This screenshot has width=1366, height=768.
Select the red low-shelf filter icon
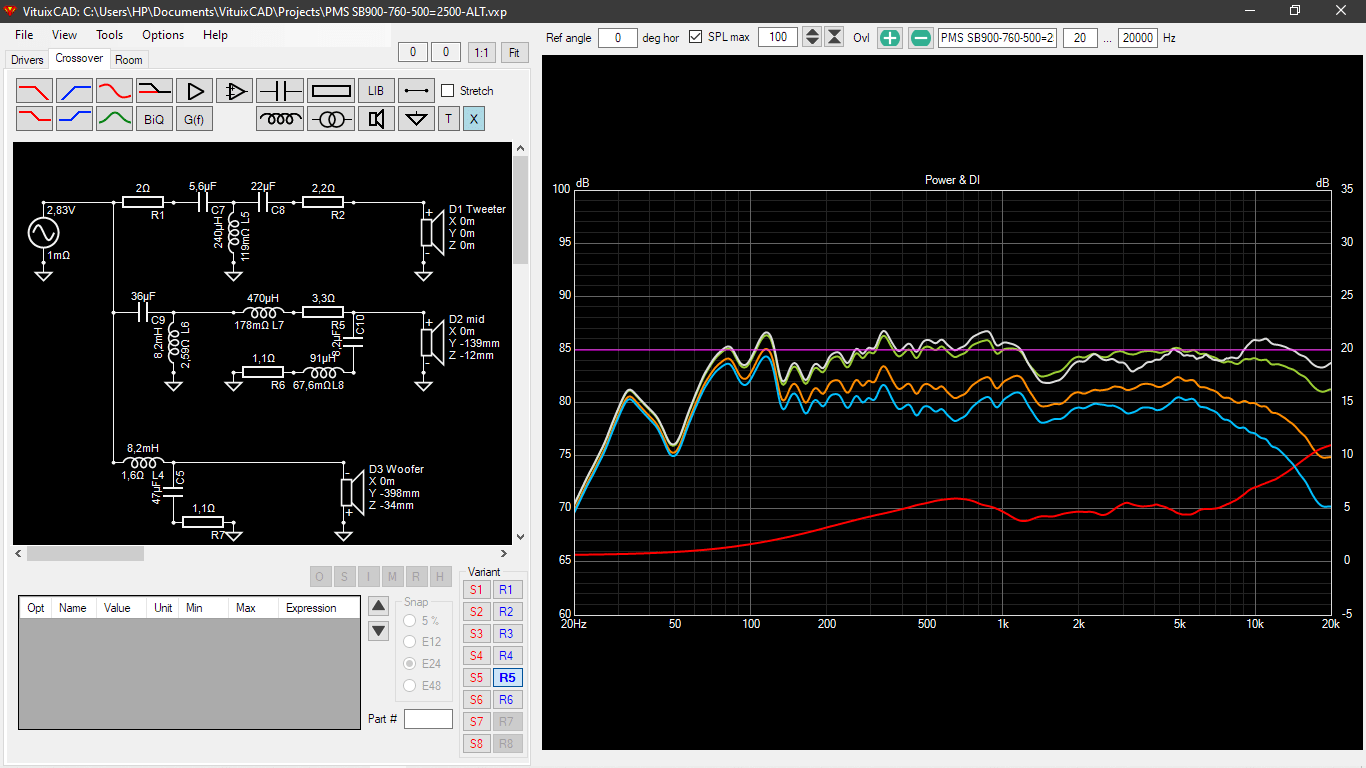coord(34,119)
